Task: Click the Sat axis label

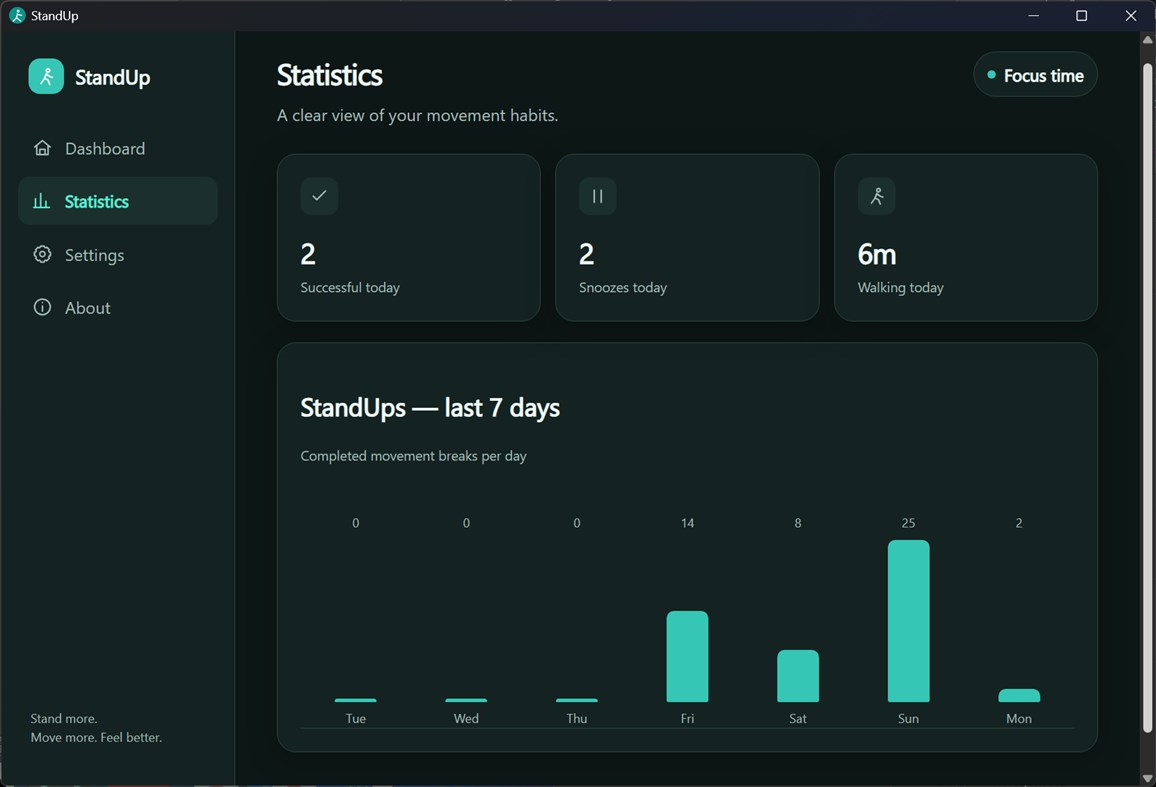Action: [x=798, y=718]
